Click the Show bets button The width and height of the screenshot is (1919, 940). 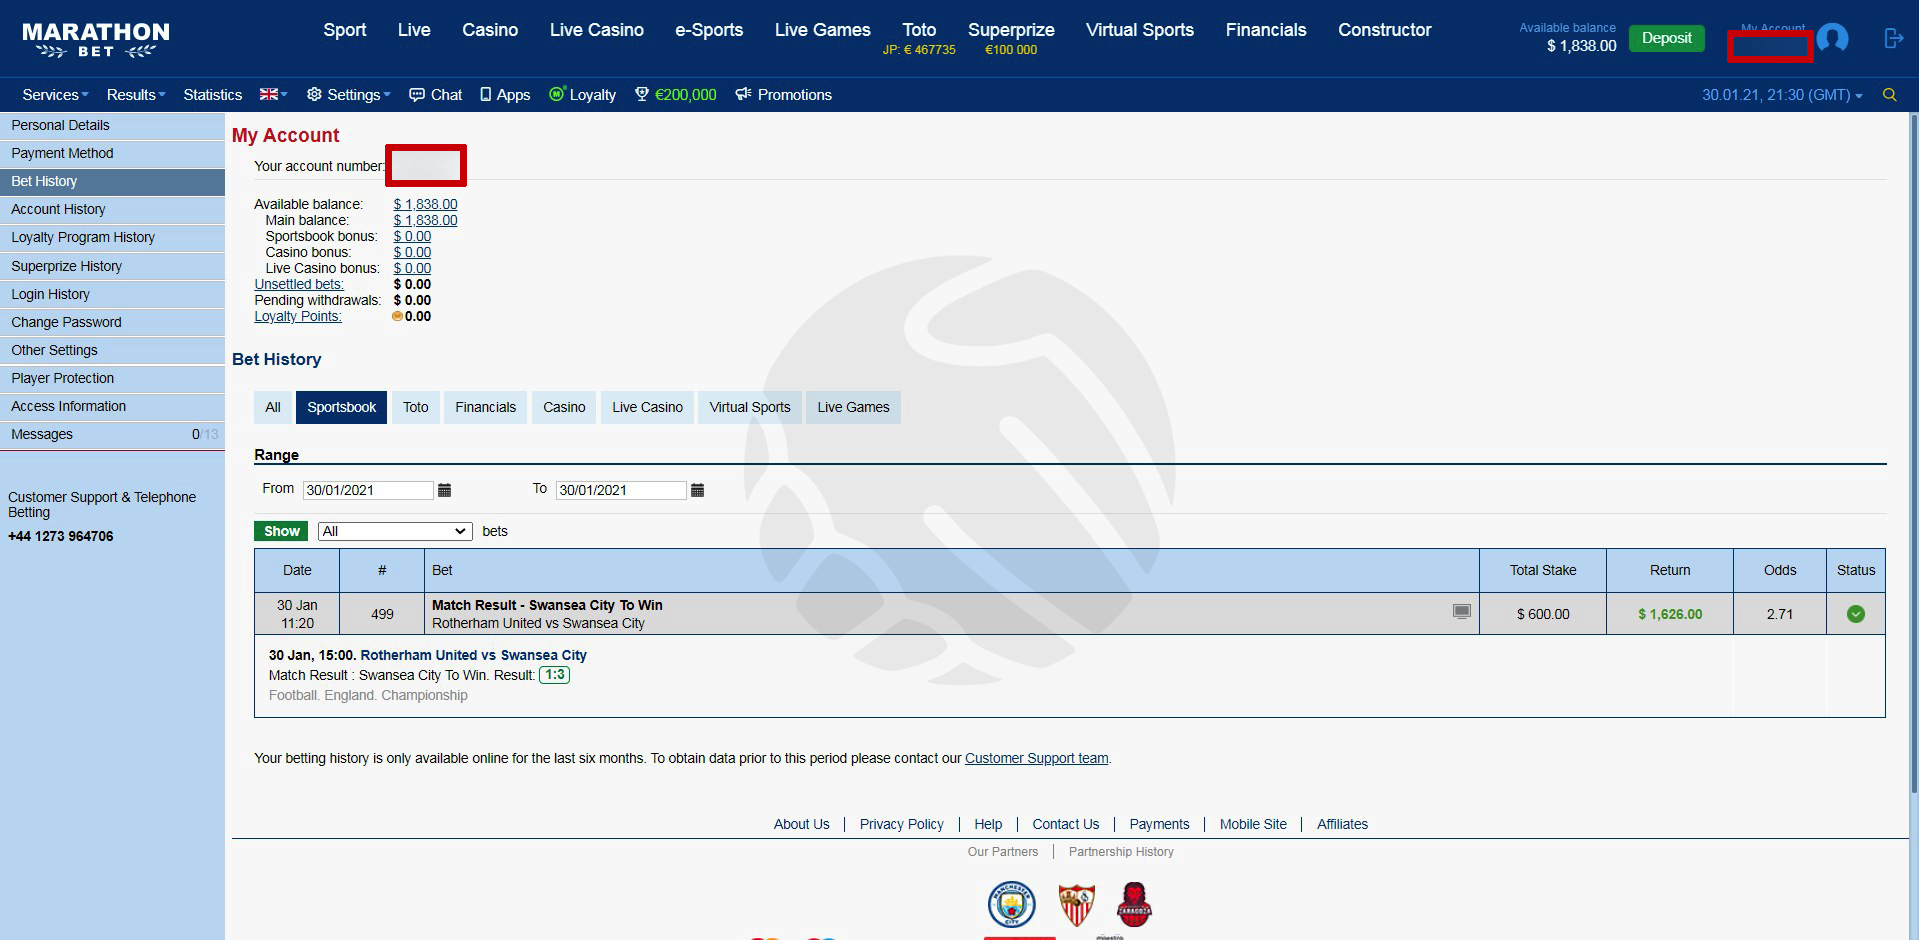pos(281,531)
